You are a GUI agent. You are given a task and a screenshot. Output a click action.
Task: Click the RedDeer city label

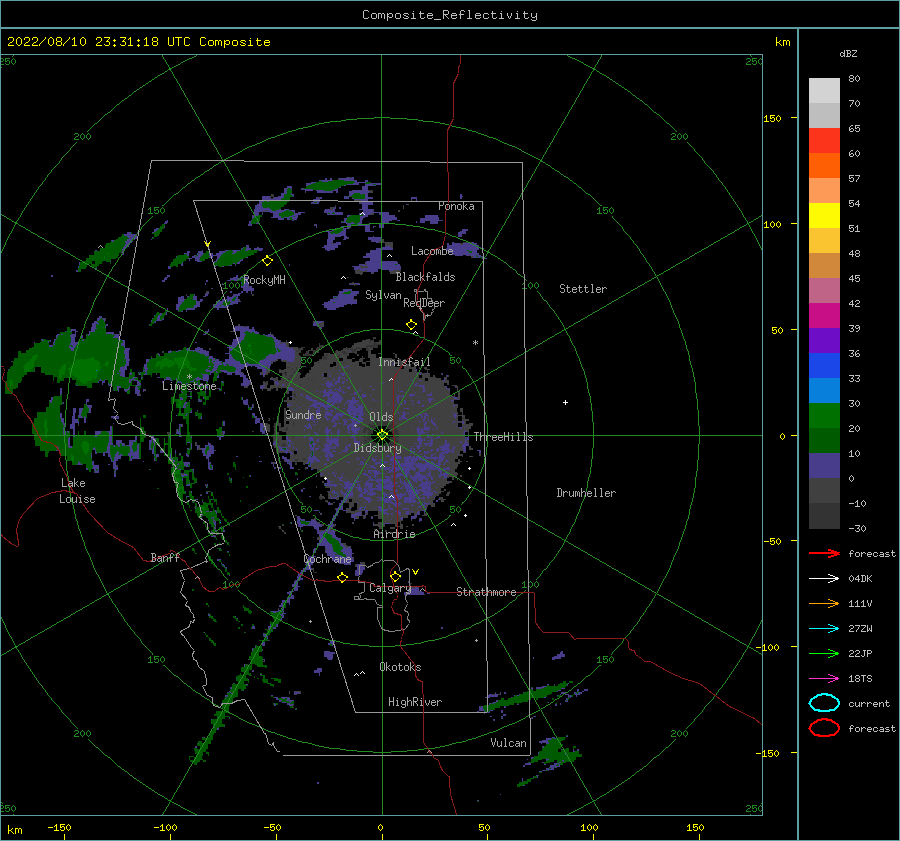[x=424, y=303]
